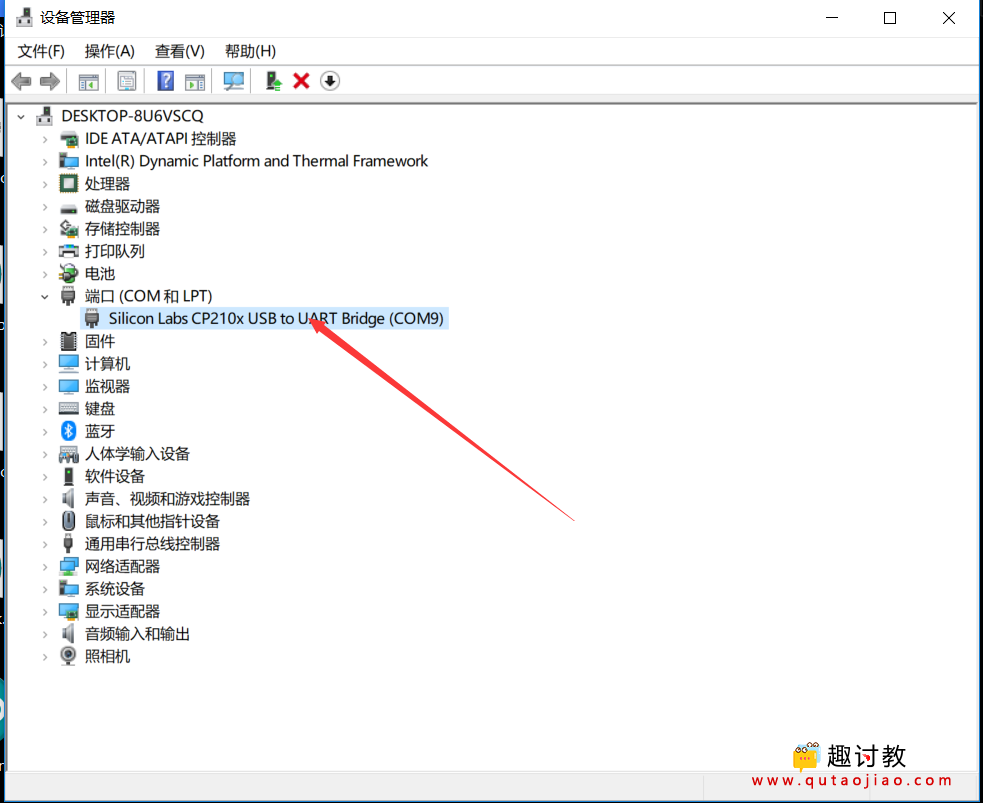983x803 pixels.
Task: Select the 监视器 category label
Action: [107, 386]
